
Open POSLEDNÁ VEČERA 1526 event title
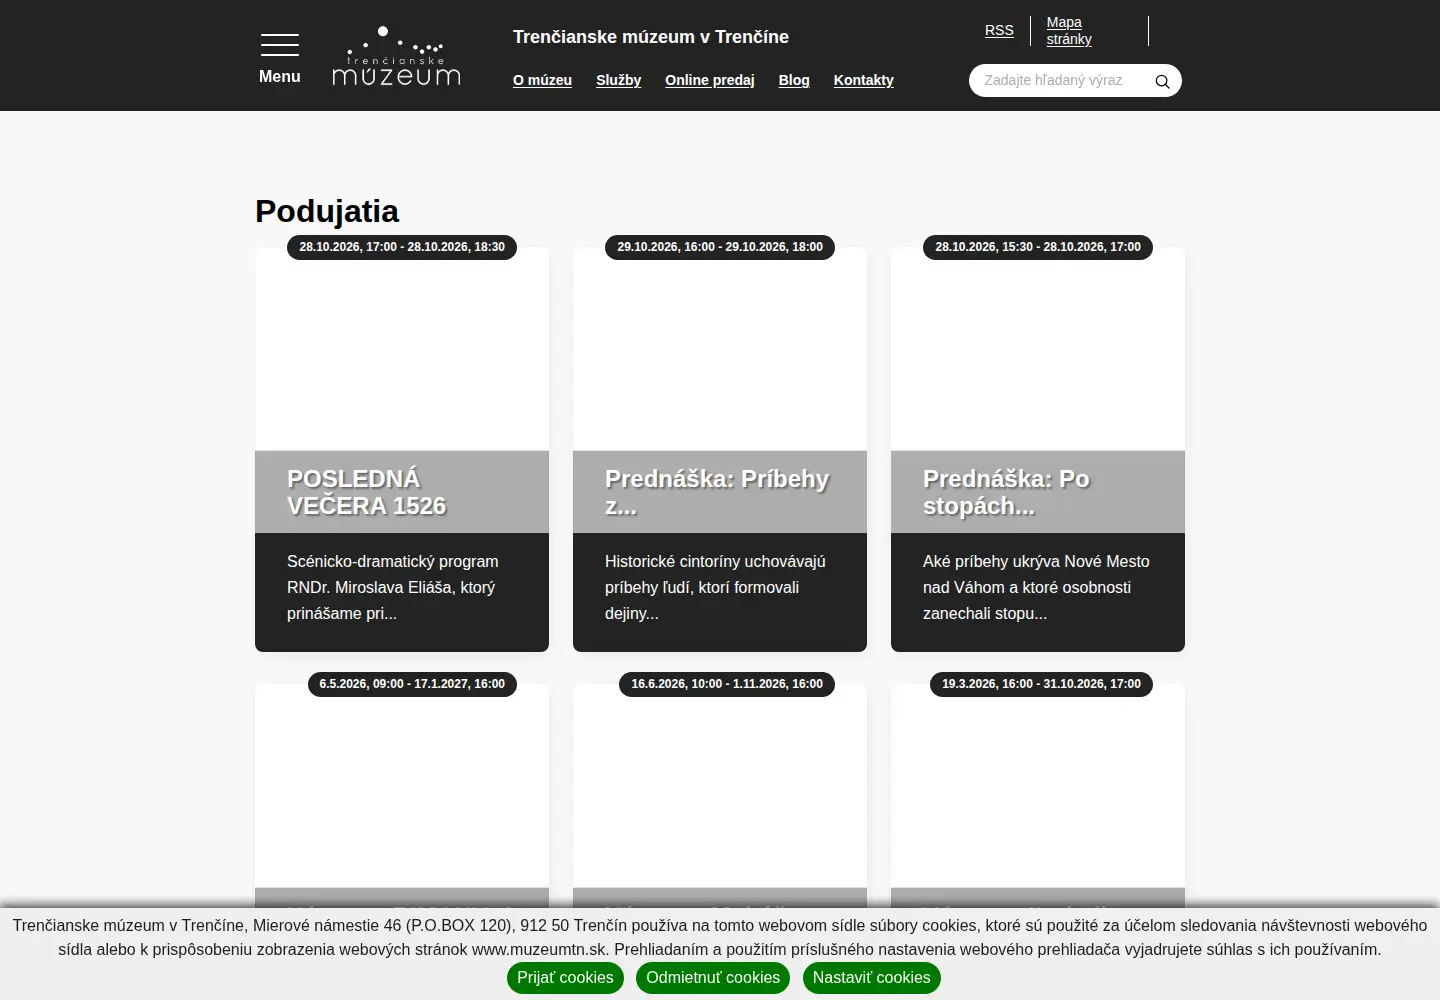367,492
